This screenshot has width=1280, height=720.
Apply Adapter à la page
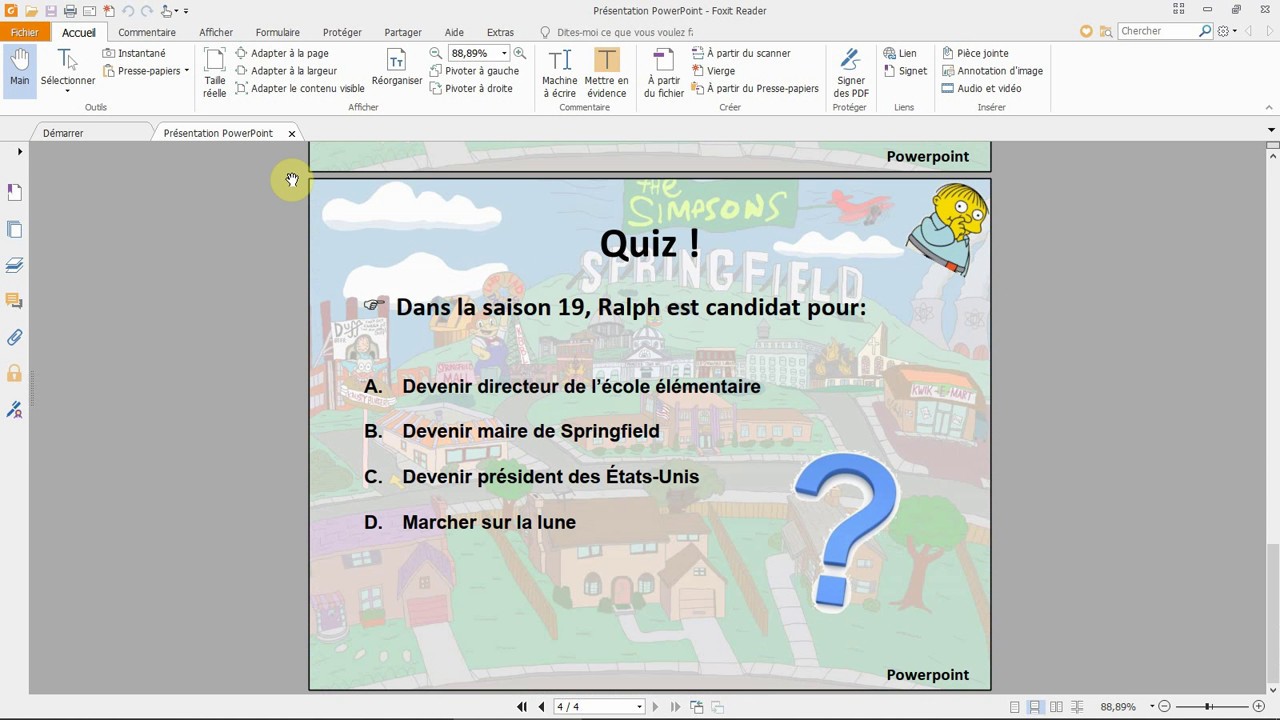point(282,53)
